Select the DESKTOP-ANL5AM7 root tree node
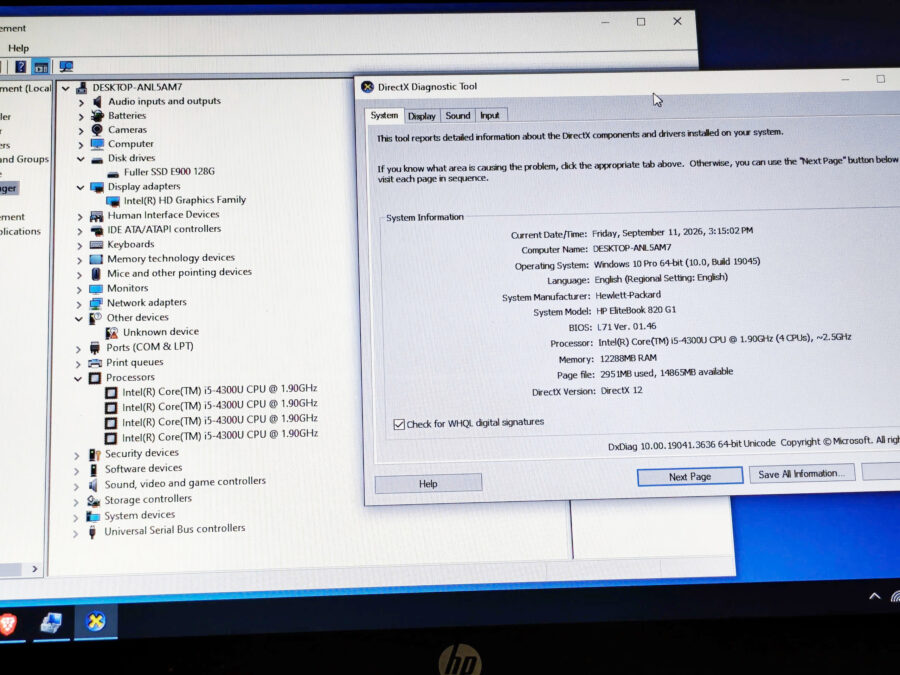 click(x=137, y=87)
